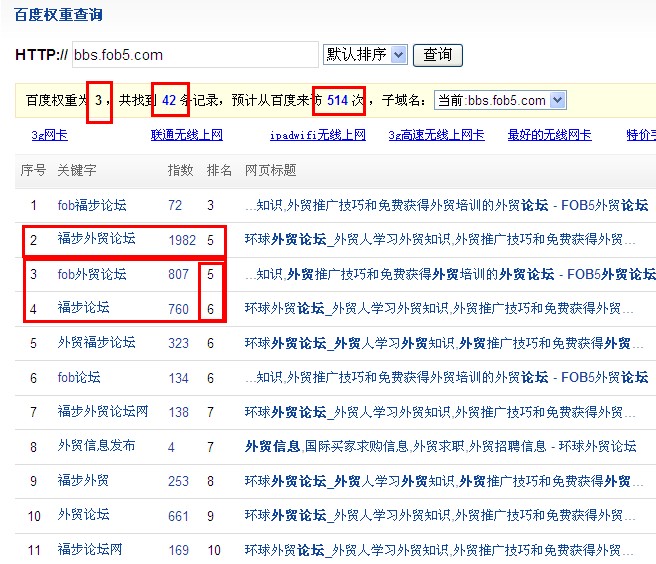This screenshot has width=656, height=564.
Task: Click the index value 1982
Action: (x=182, y=240)
